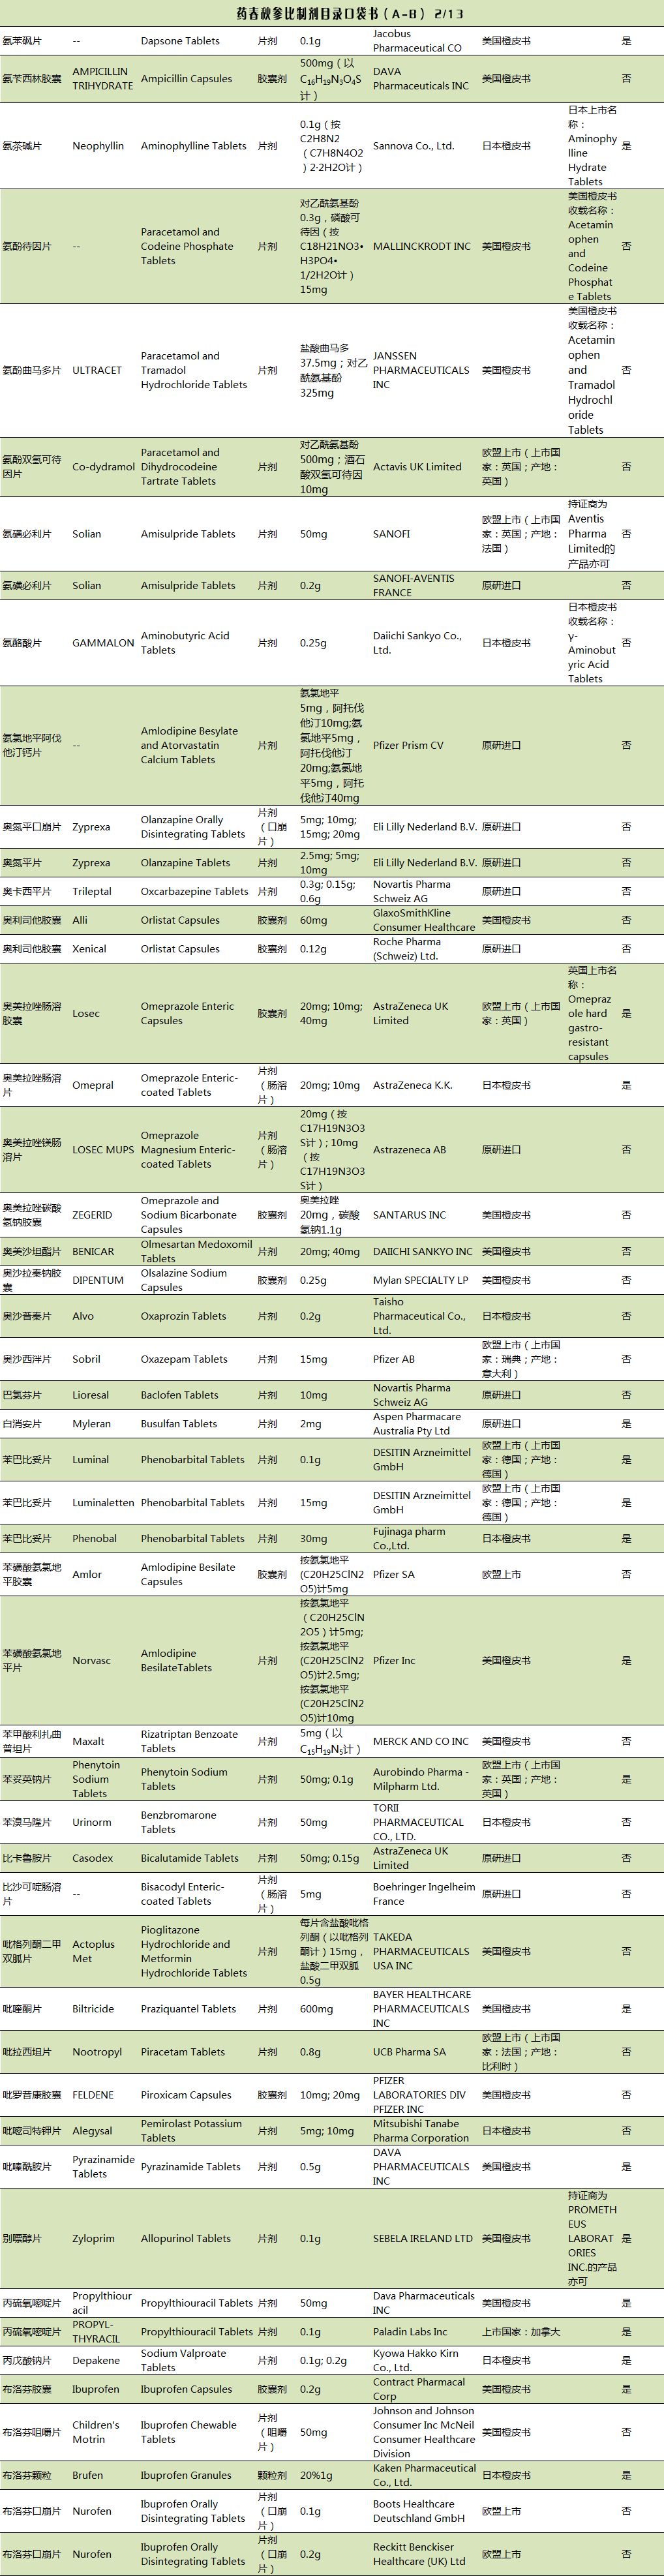Screen dimensions: 664x2576
Task: Select the 'Biltricide' brand cell
Action: [x=93, y=2009]
